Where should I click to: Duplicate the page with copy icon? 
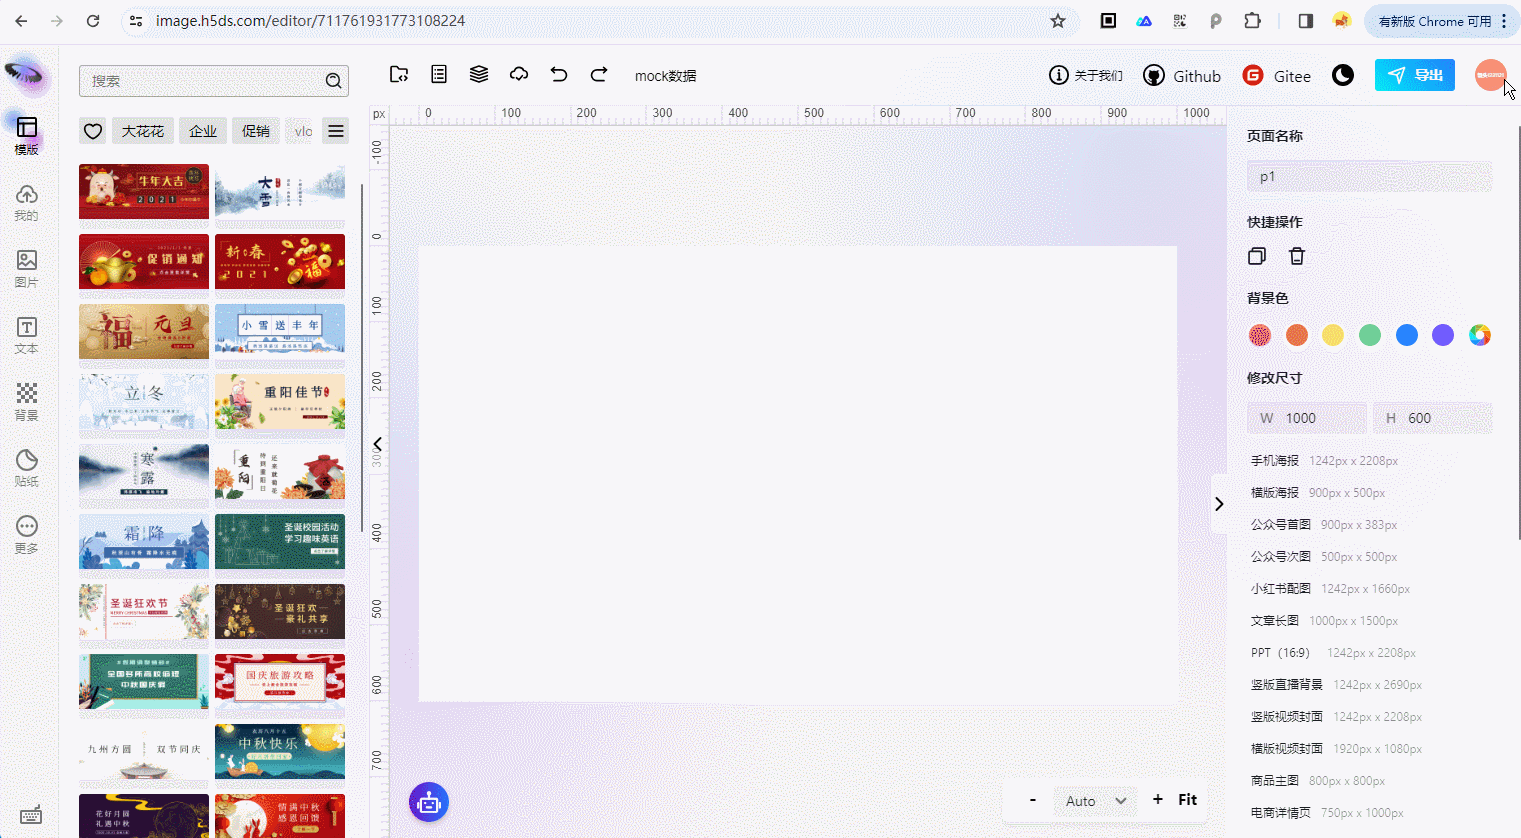click(x=1257, y=256)
